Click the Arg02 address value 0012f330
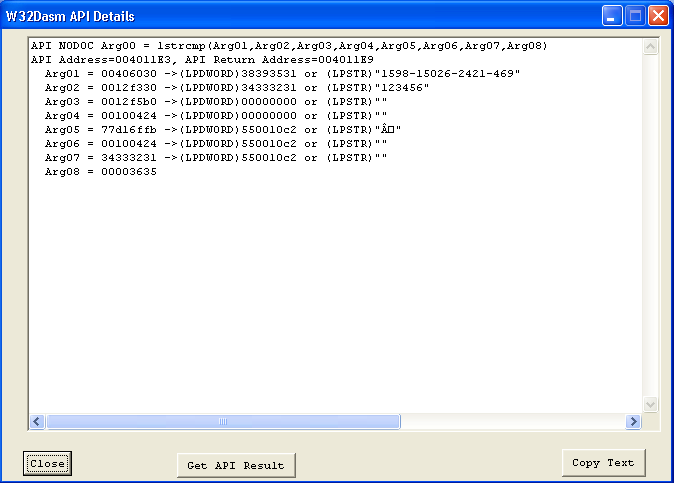Screen dimensions: 674x483 (x=129, y=88)
